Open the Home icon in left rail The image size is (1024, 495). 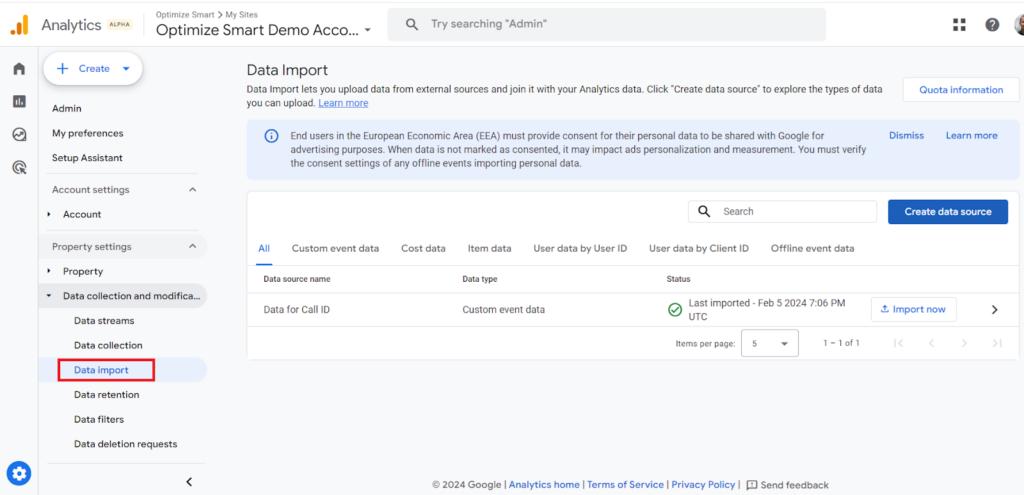tap(19, 69)
